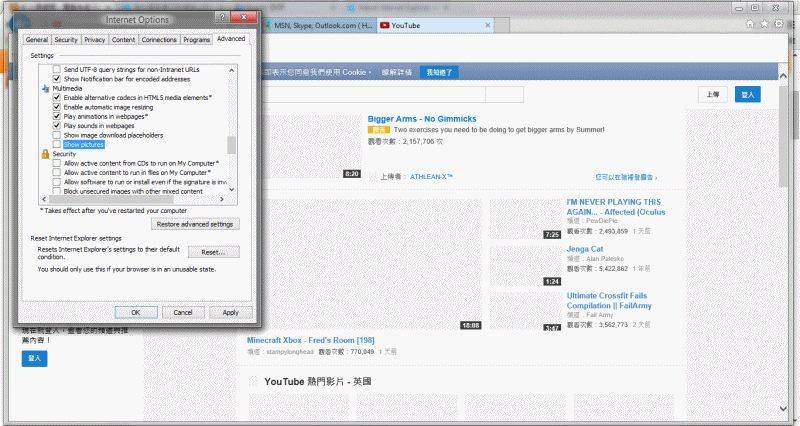
Task: Open I'M NEVER PLAYING THIS AGAIN video link
Action: click(616, 207)
